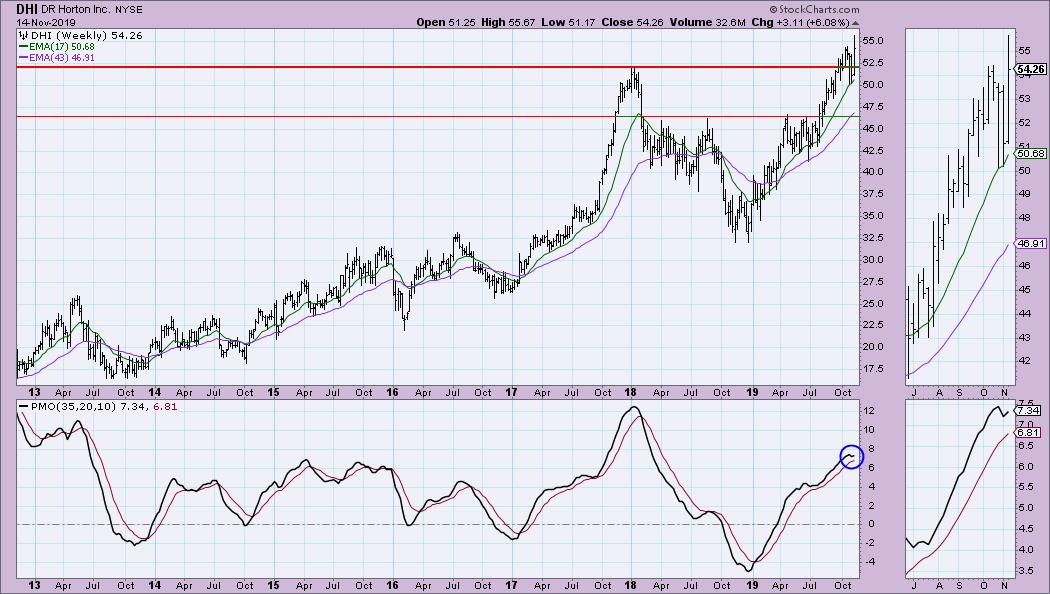Click the Volume 32.6M value in the header
Screen dimensions: 1050x594
point(708,22)
